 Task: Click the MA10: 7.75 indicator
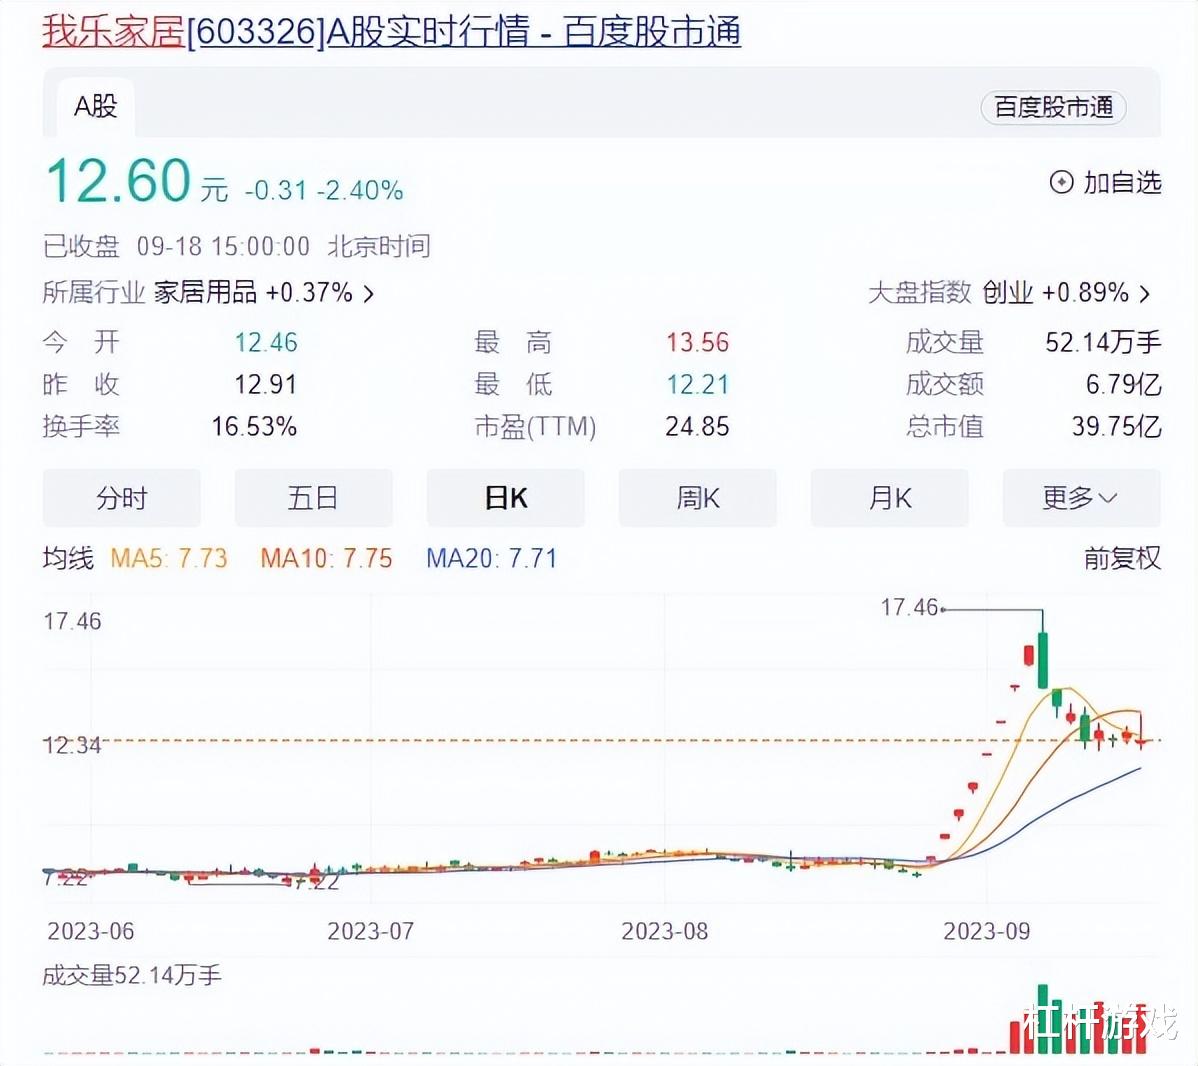(326, 559)
